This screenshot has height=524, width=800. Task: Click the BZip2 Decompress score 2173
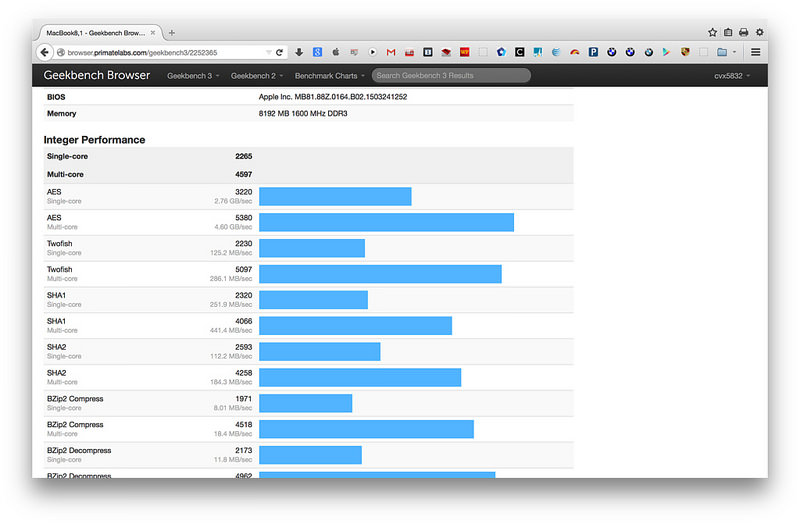[243, 450]
